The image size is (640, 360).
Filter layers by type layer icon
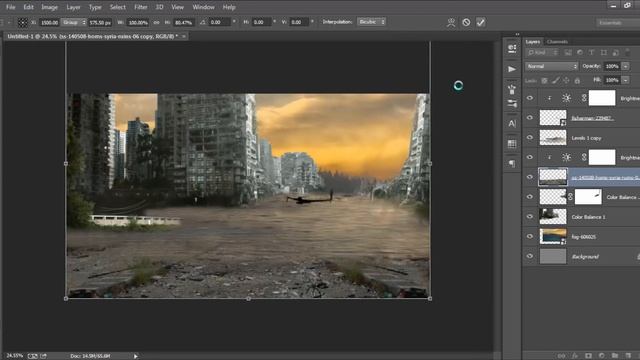coord(591,53)
